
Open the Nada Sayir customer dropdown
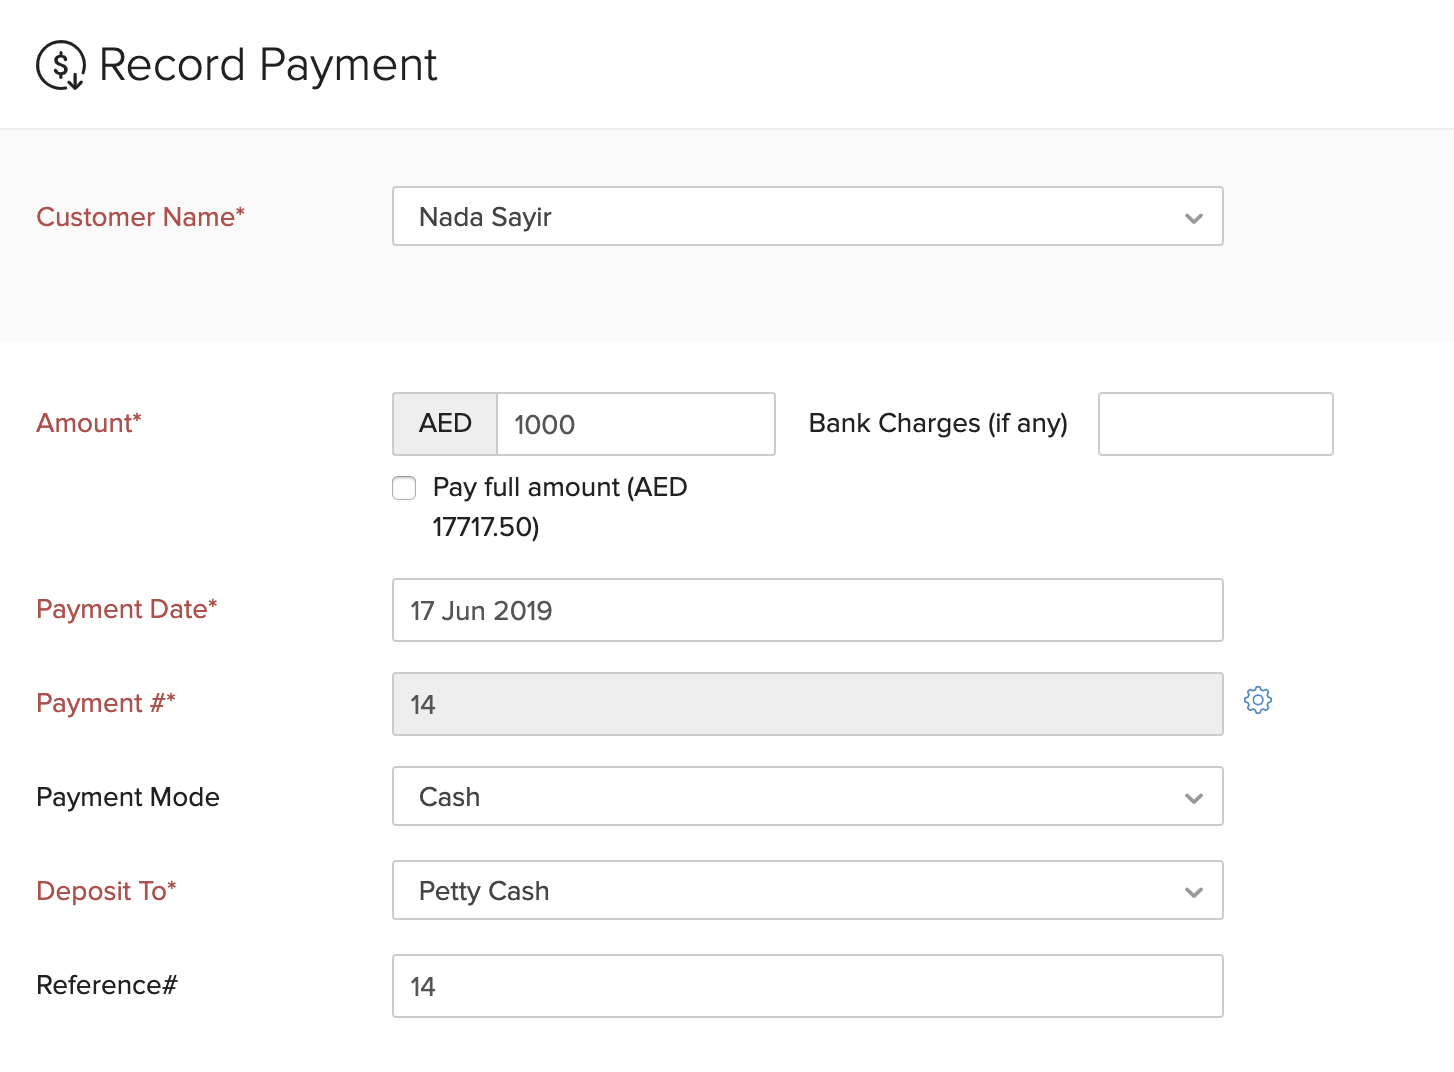[790, 217]
